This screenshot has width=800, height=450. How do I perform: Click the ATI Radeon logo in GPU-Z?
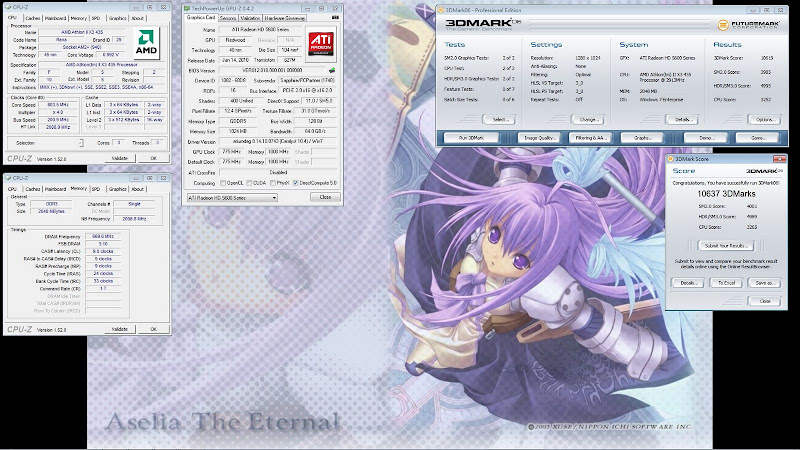tap(321, 44)
